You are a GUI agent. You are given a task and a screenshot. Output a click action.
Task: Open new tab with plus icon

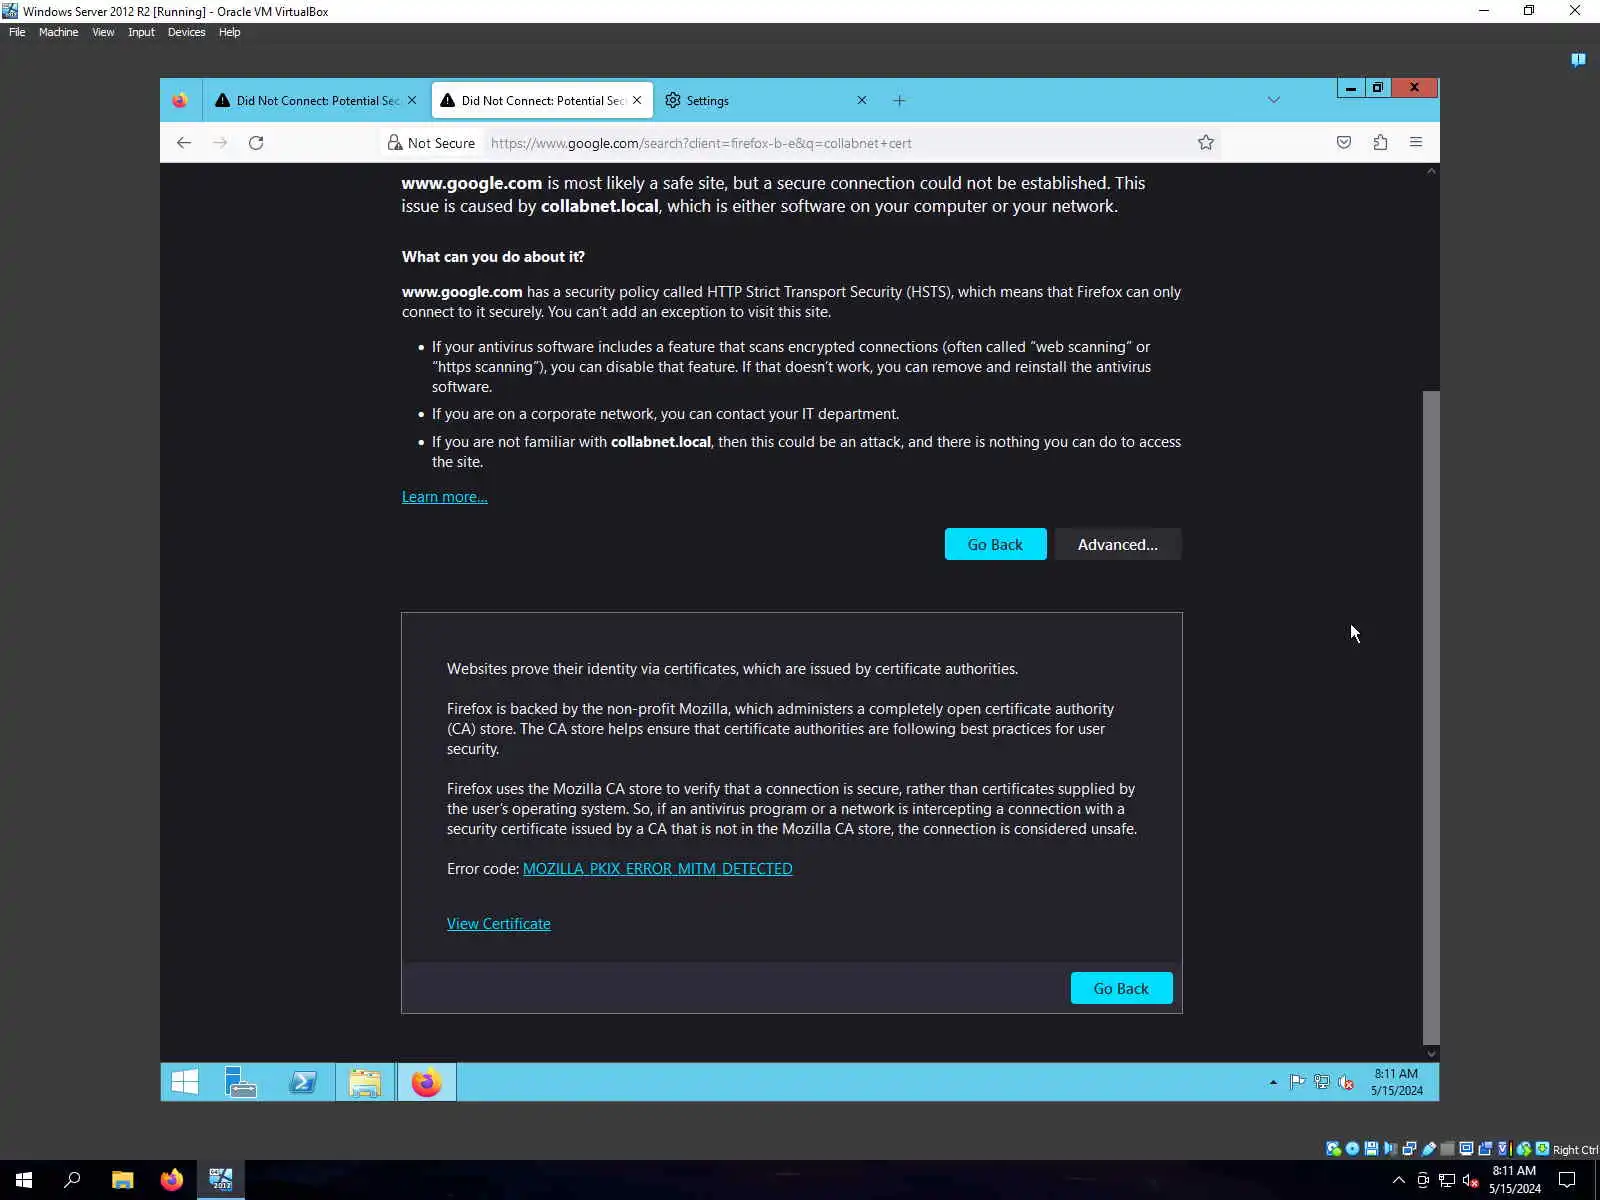click(x=899, y=100)
